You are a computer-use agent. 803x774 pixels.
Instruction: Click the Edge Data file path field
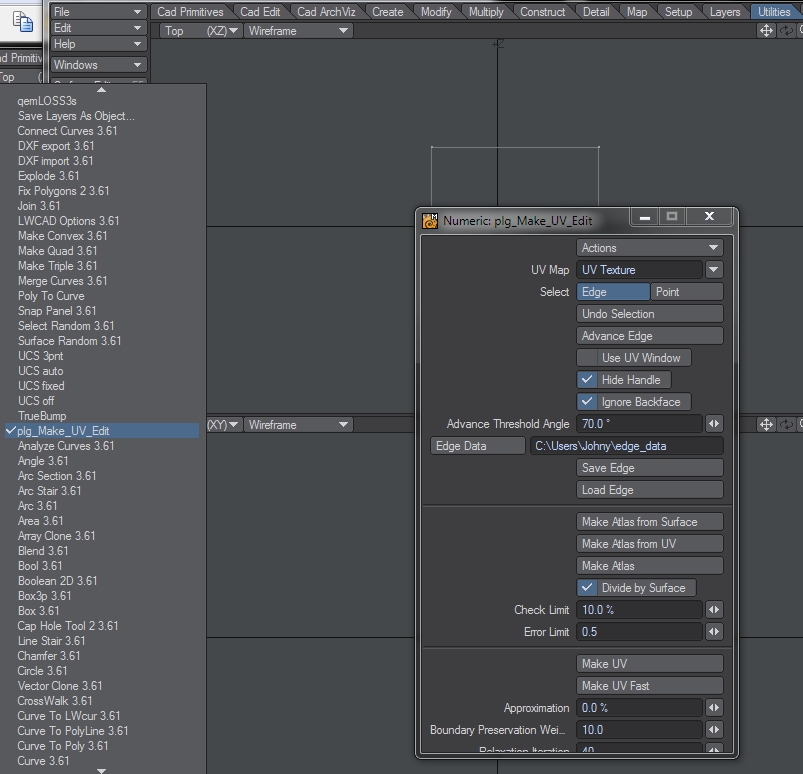click(626, 446)
